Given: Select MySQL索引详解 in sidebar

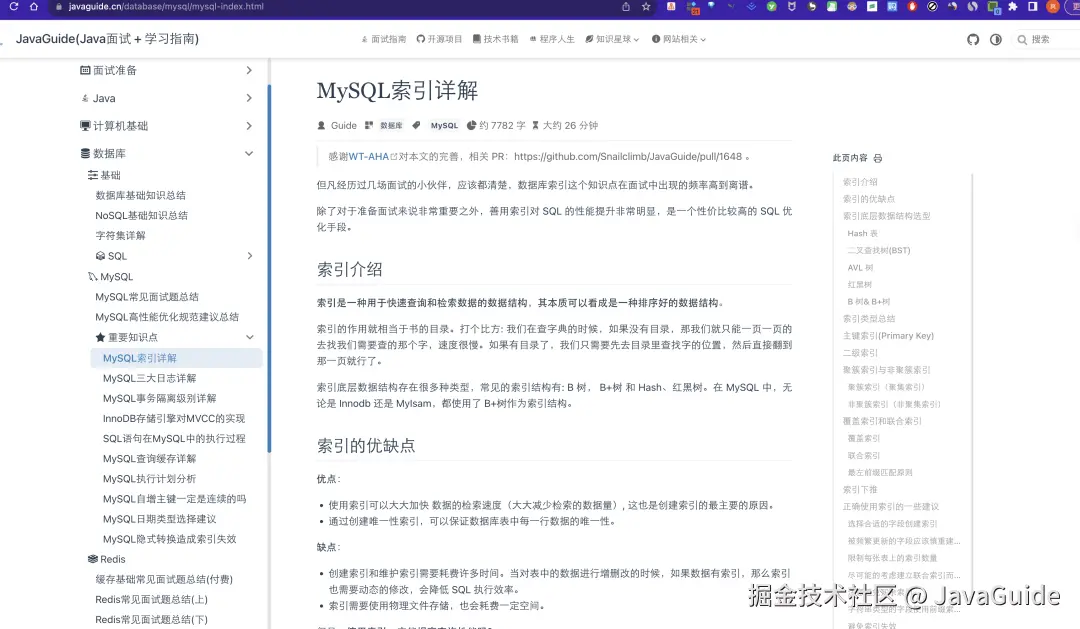Looking at the screenshot, I should 176,358.
